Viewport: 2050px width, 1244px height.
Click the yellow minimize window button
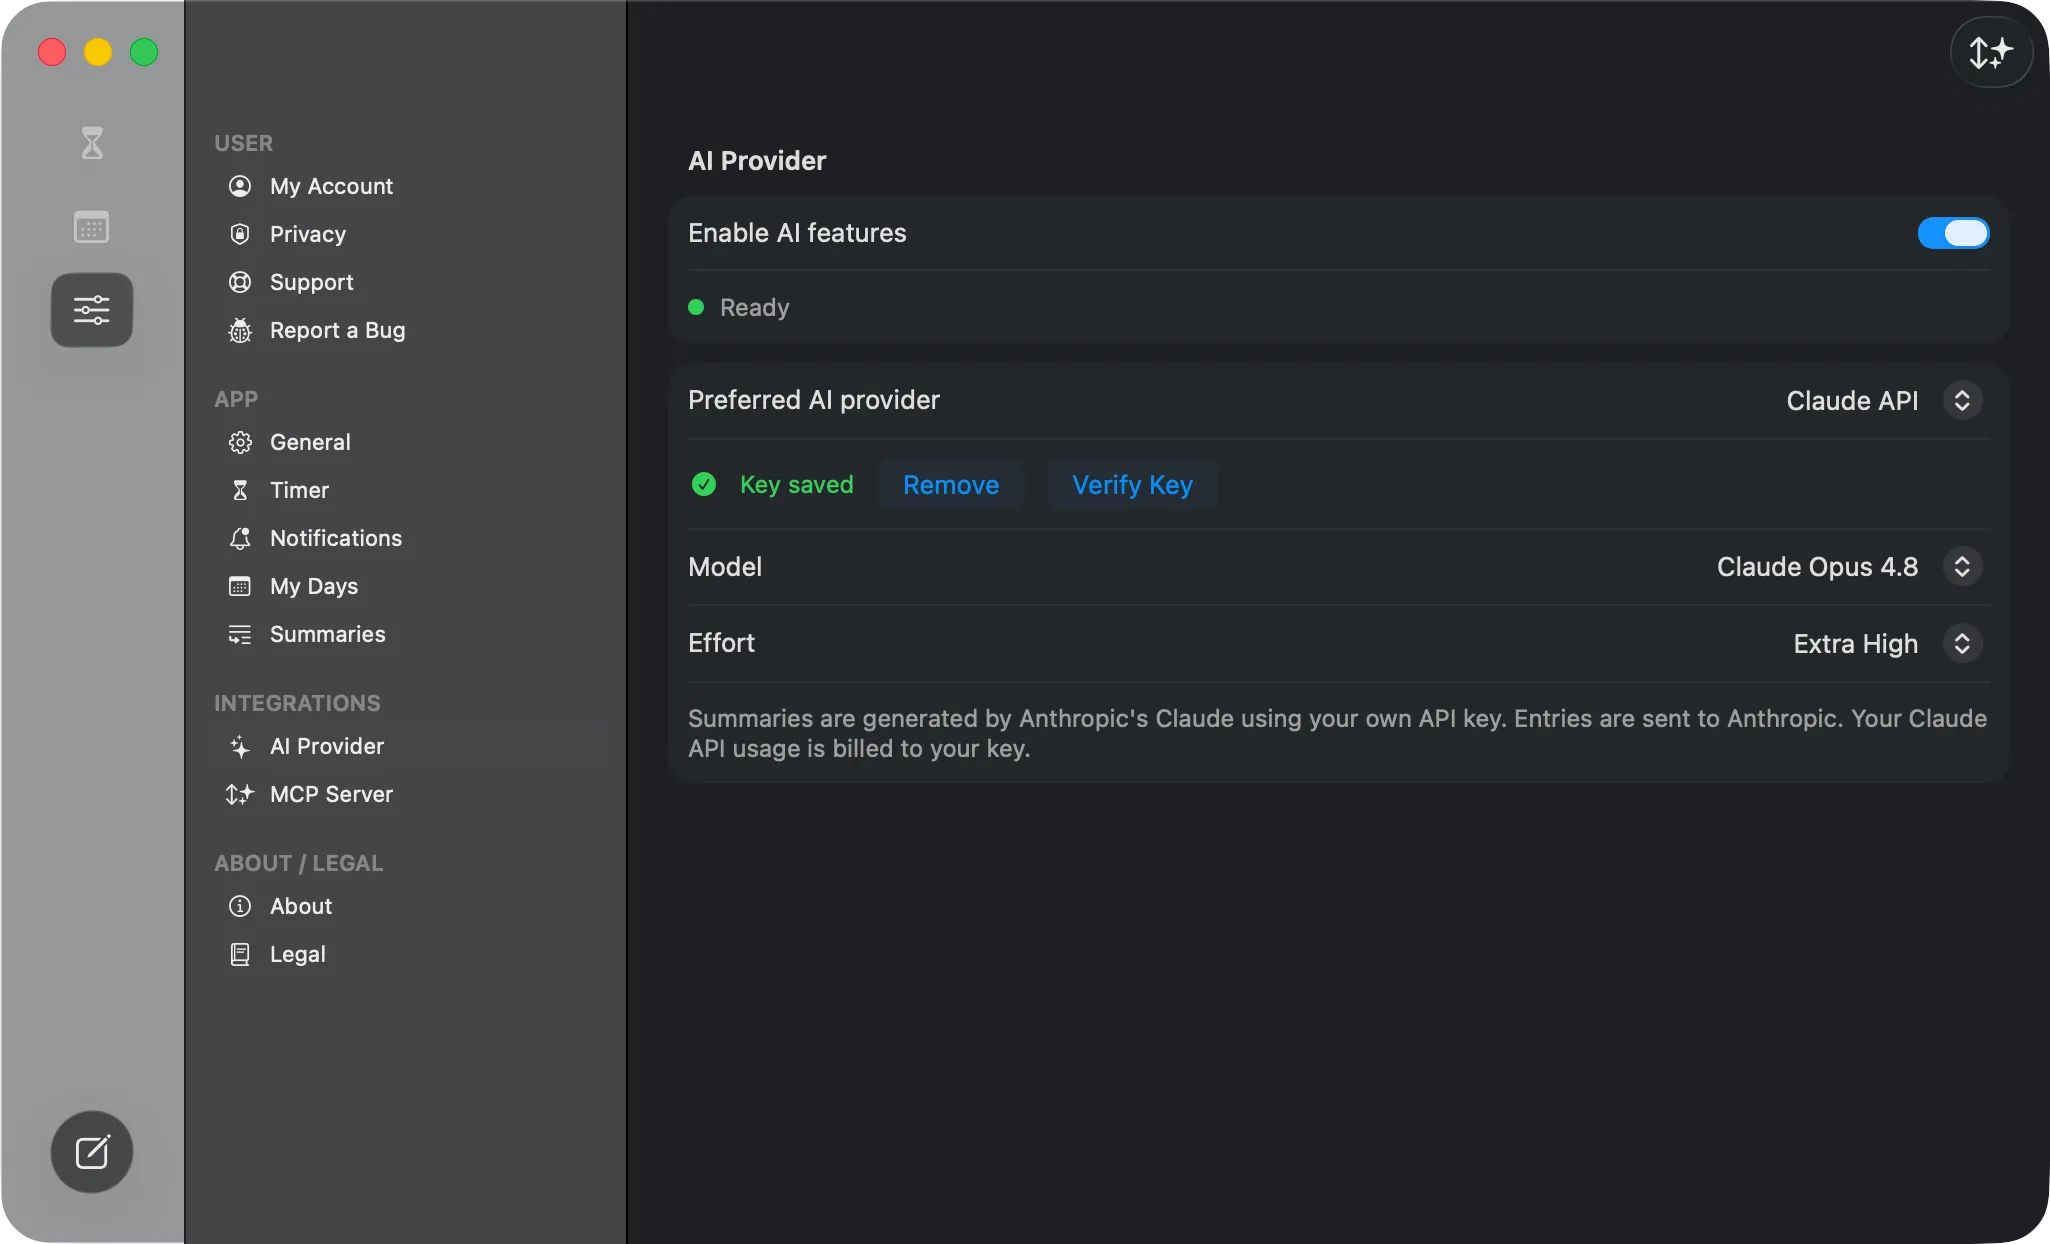pyautogui.click(x=98, y=52)
